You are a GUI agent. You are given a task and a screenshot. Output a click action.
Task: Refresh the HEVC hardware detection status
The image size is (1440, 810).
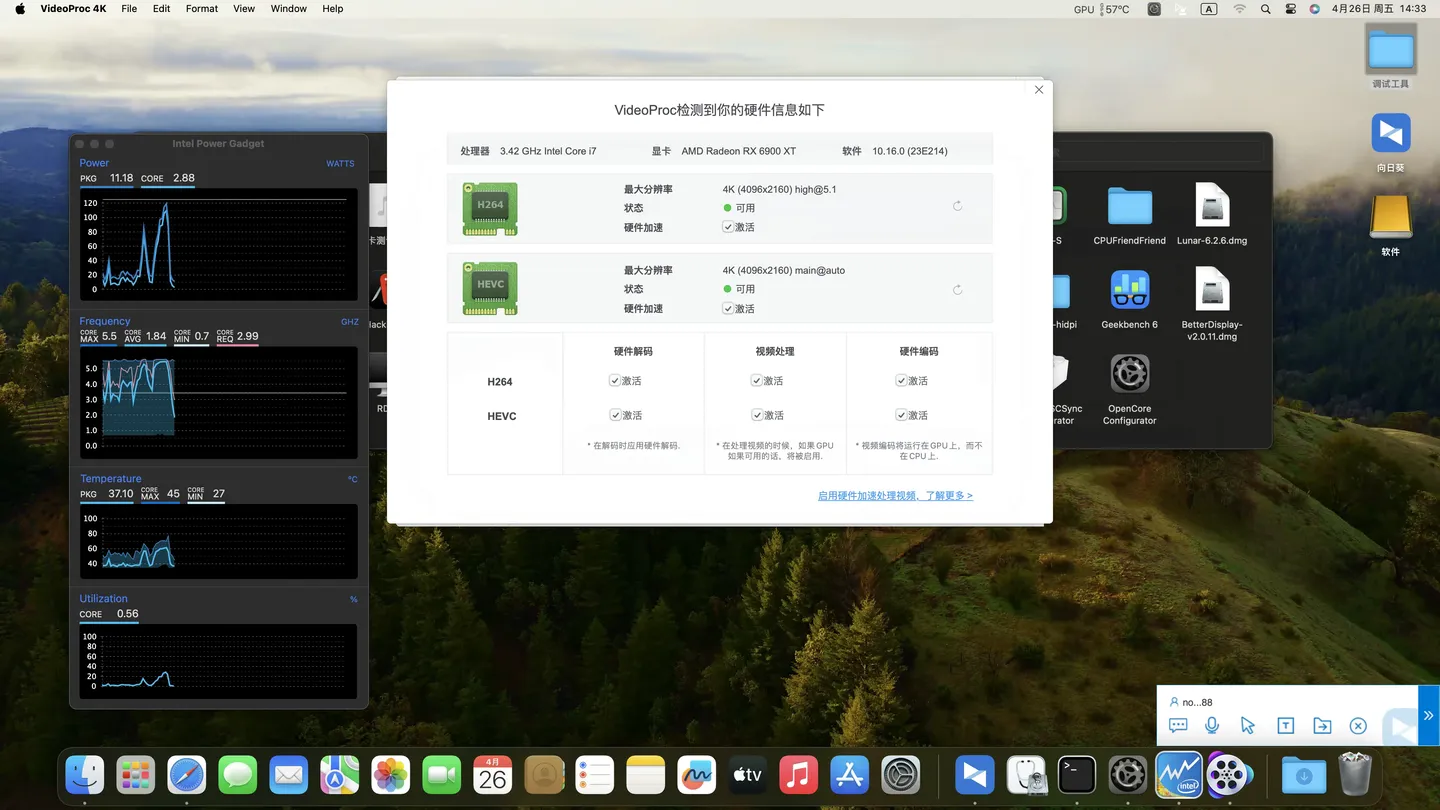point(957,289)
